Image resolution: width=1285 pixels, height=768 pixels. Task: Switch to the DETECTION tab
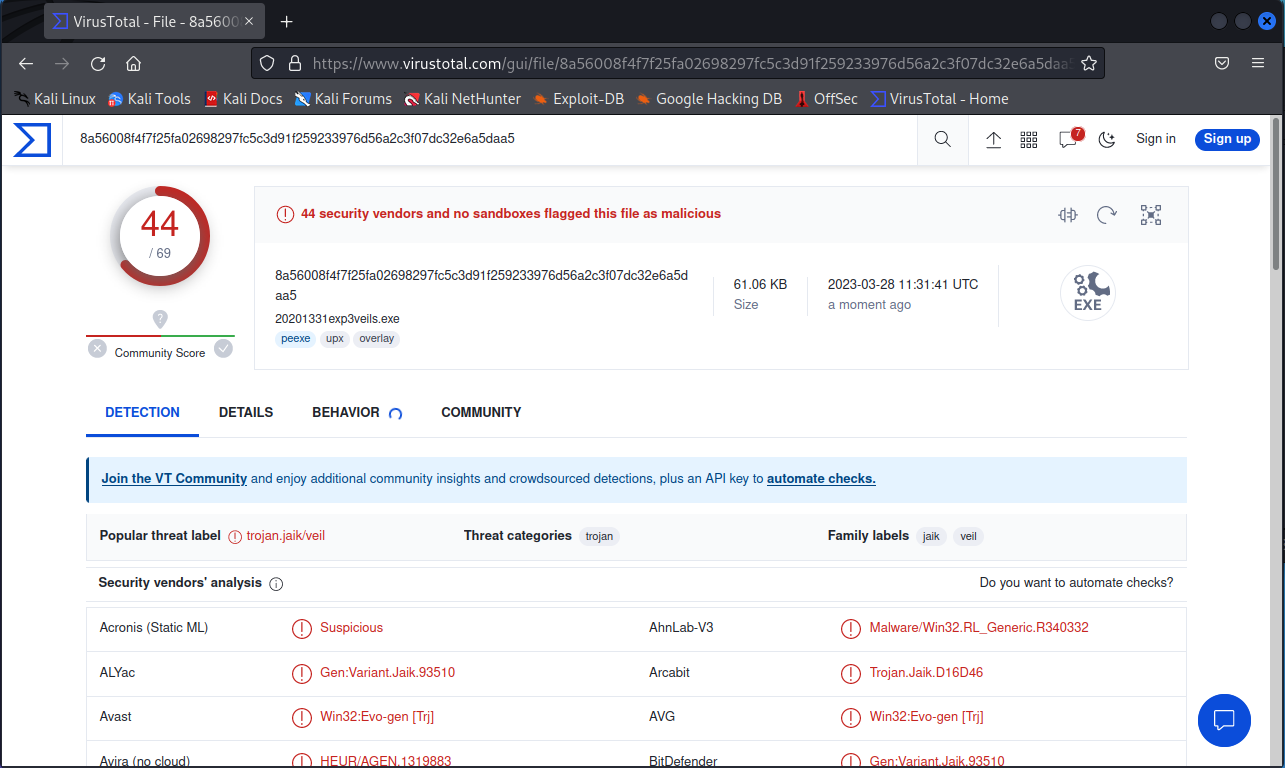click(143, 412)
